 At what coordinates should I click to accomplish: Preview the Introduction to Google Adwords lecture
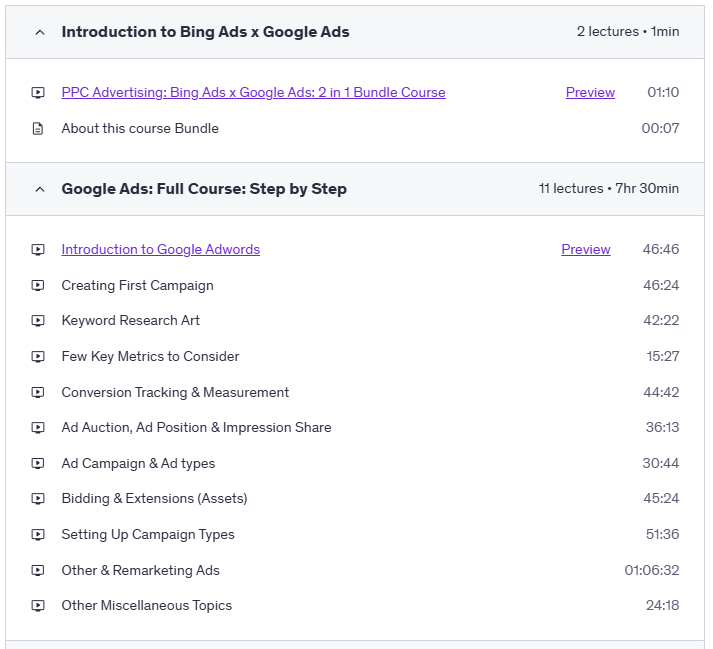tap(585, 250)
